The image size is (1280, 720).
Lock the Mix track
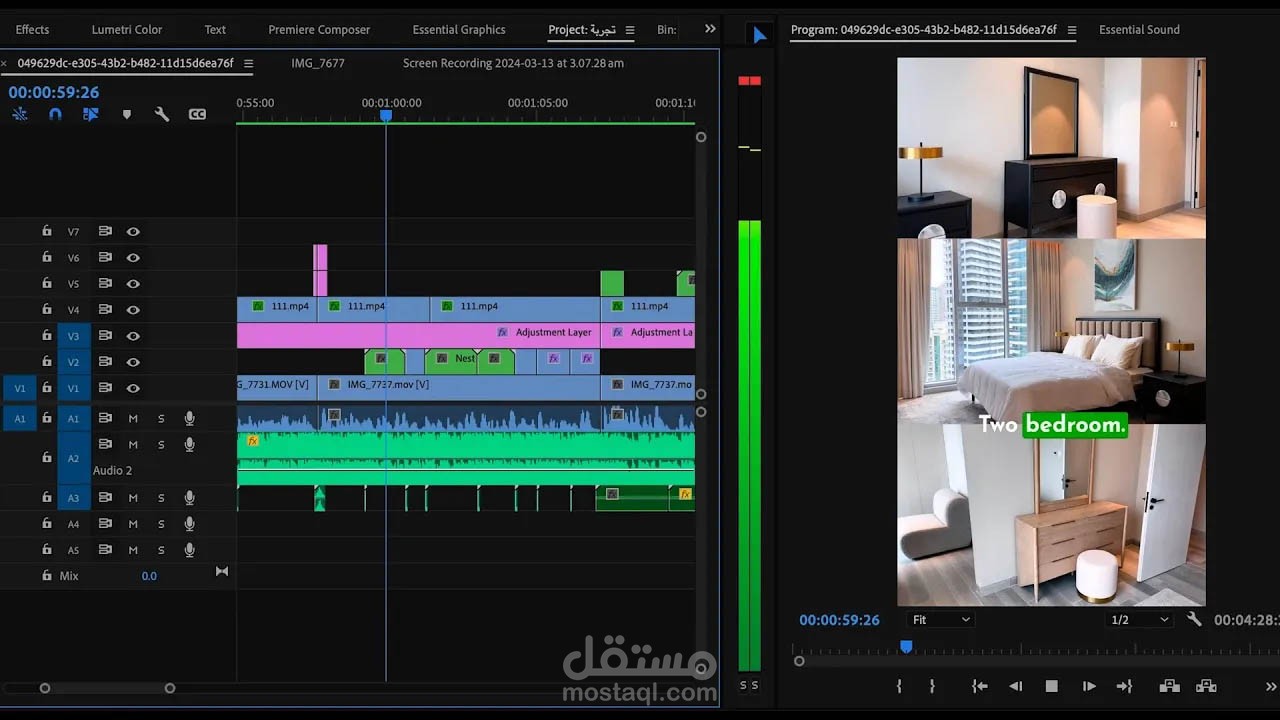(x=46, y=576)
